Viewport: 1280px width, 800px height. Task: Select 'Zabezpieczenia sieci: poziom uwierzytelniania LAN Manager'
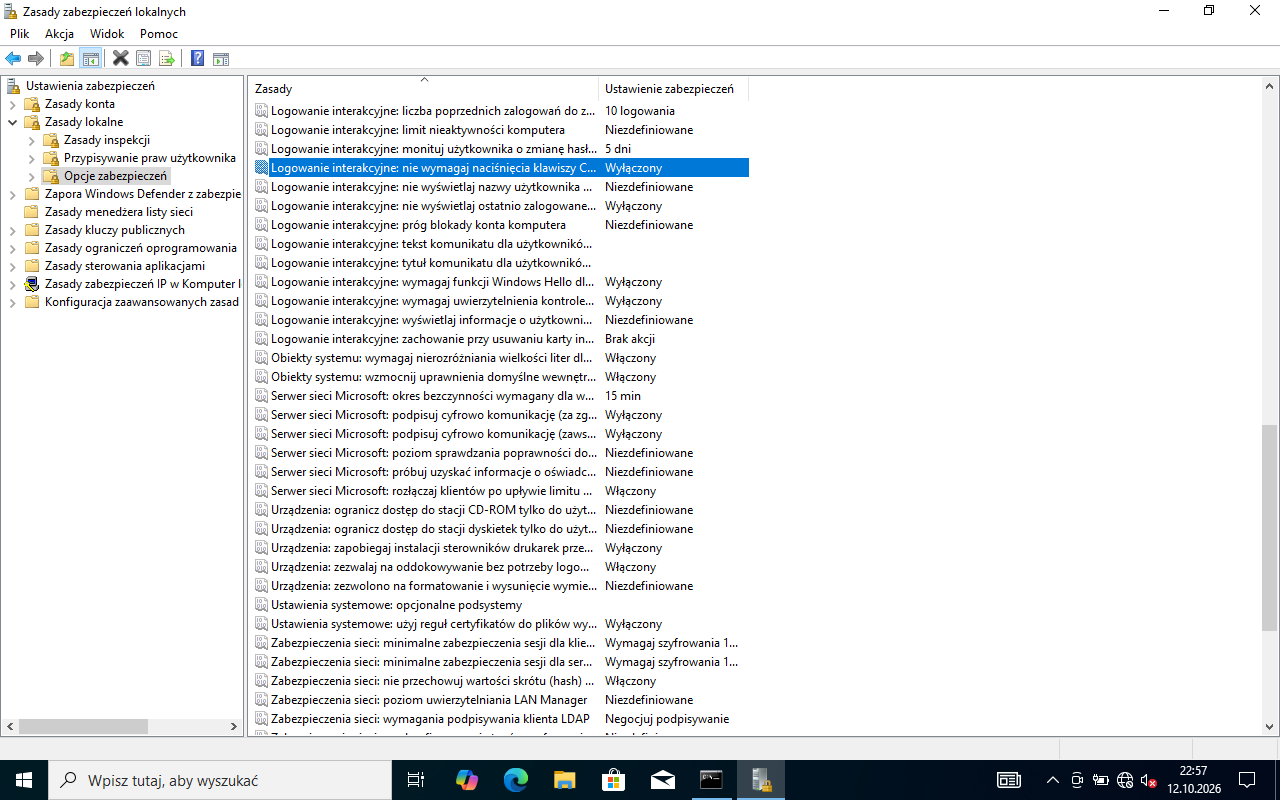pyautogui.click(x=429, y=700)
